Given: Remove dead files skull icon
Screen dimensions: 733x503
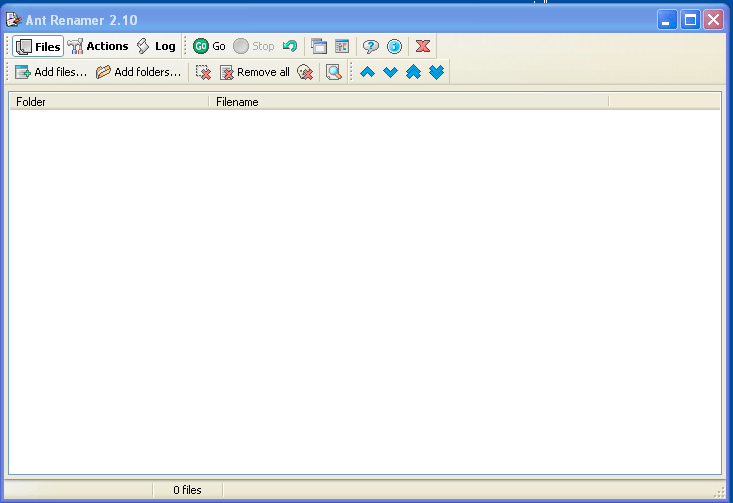Looking at the screenshot, I should coord(305,72).
